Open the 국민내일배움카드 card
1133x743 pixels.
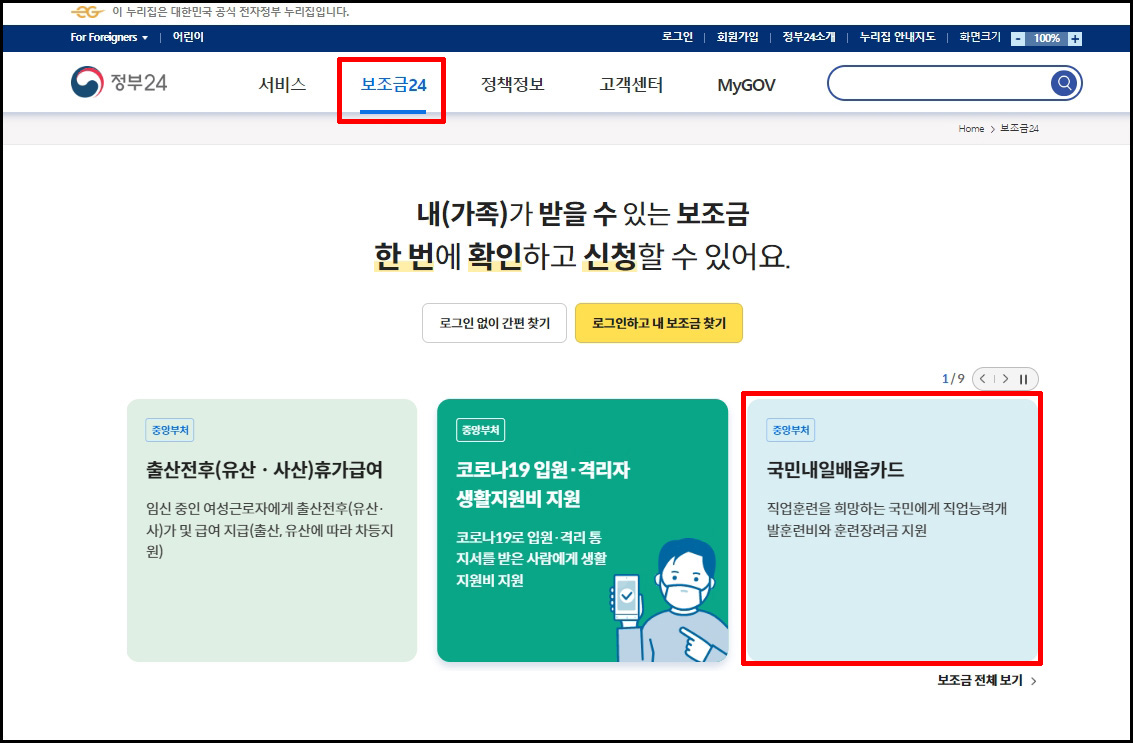(892, 531)
